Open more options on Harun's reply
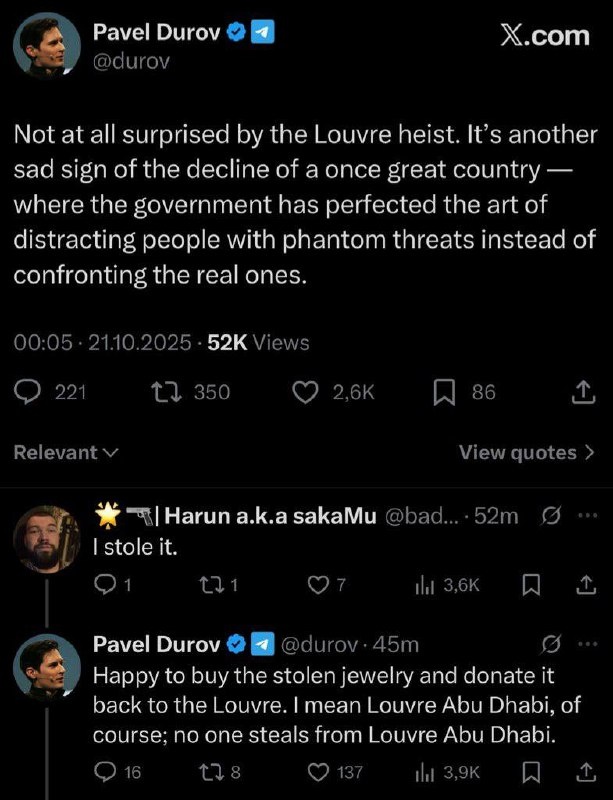Viewport: 613px width, 800px height. coord(588,515)
